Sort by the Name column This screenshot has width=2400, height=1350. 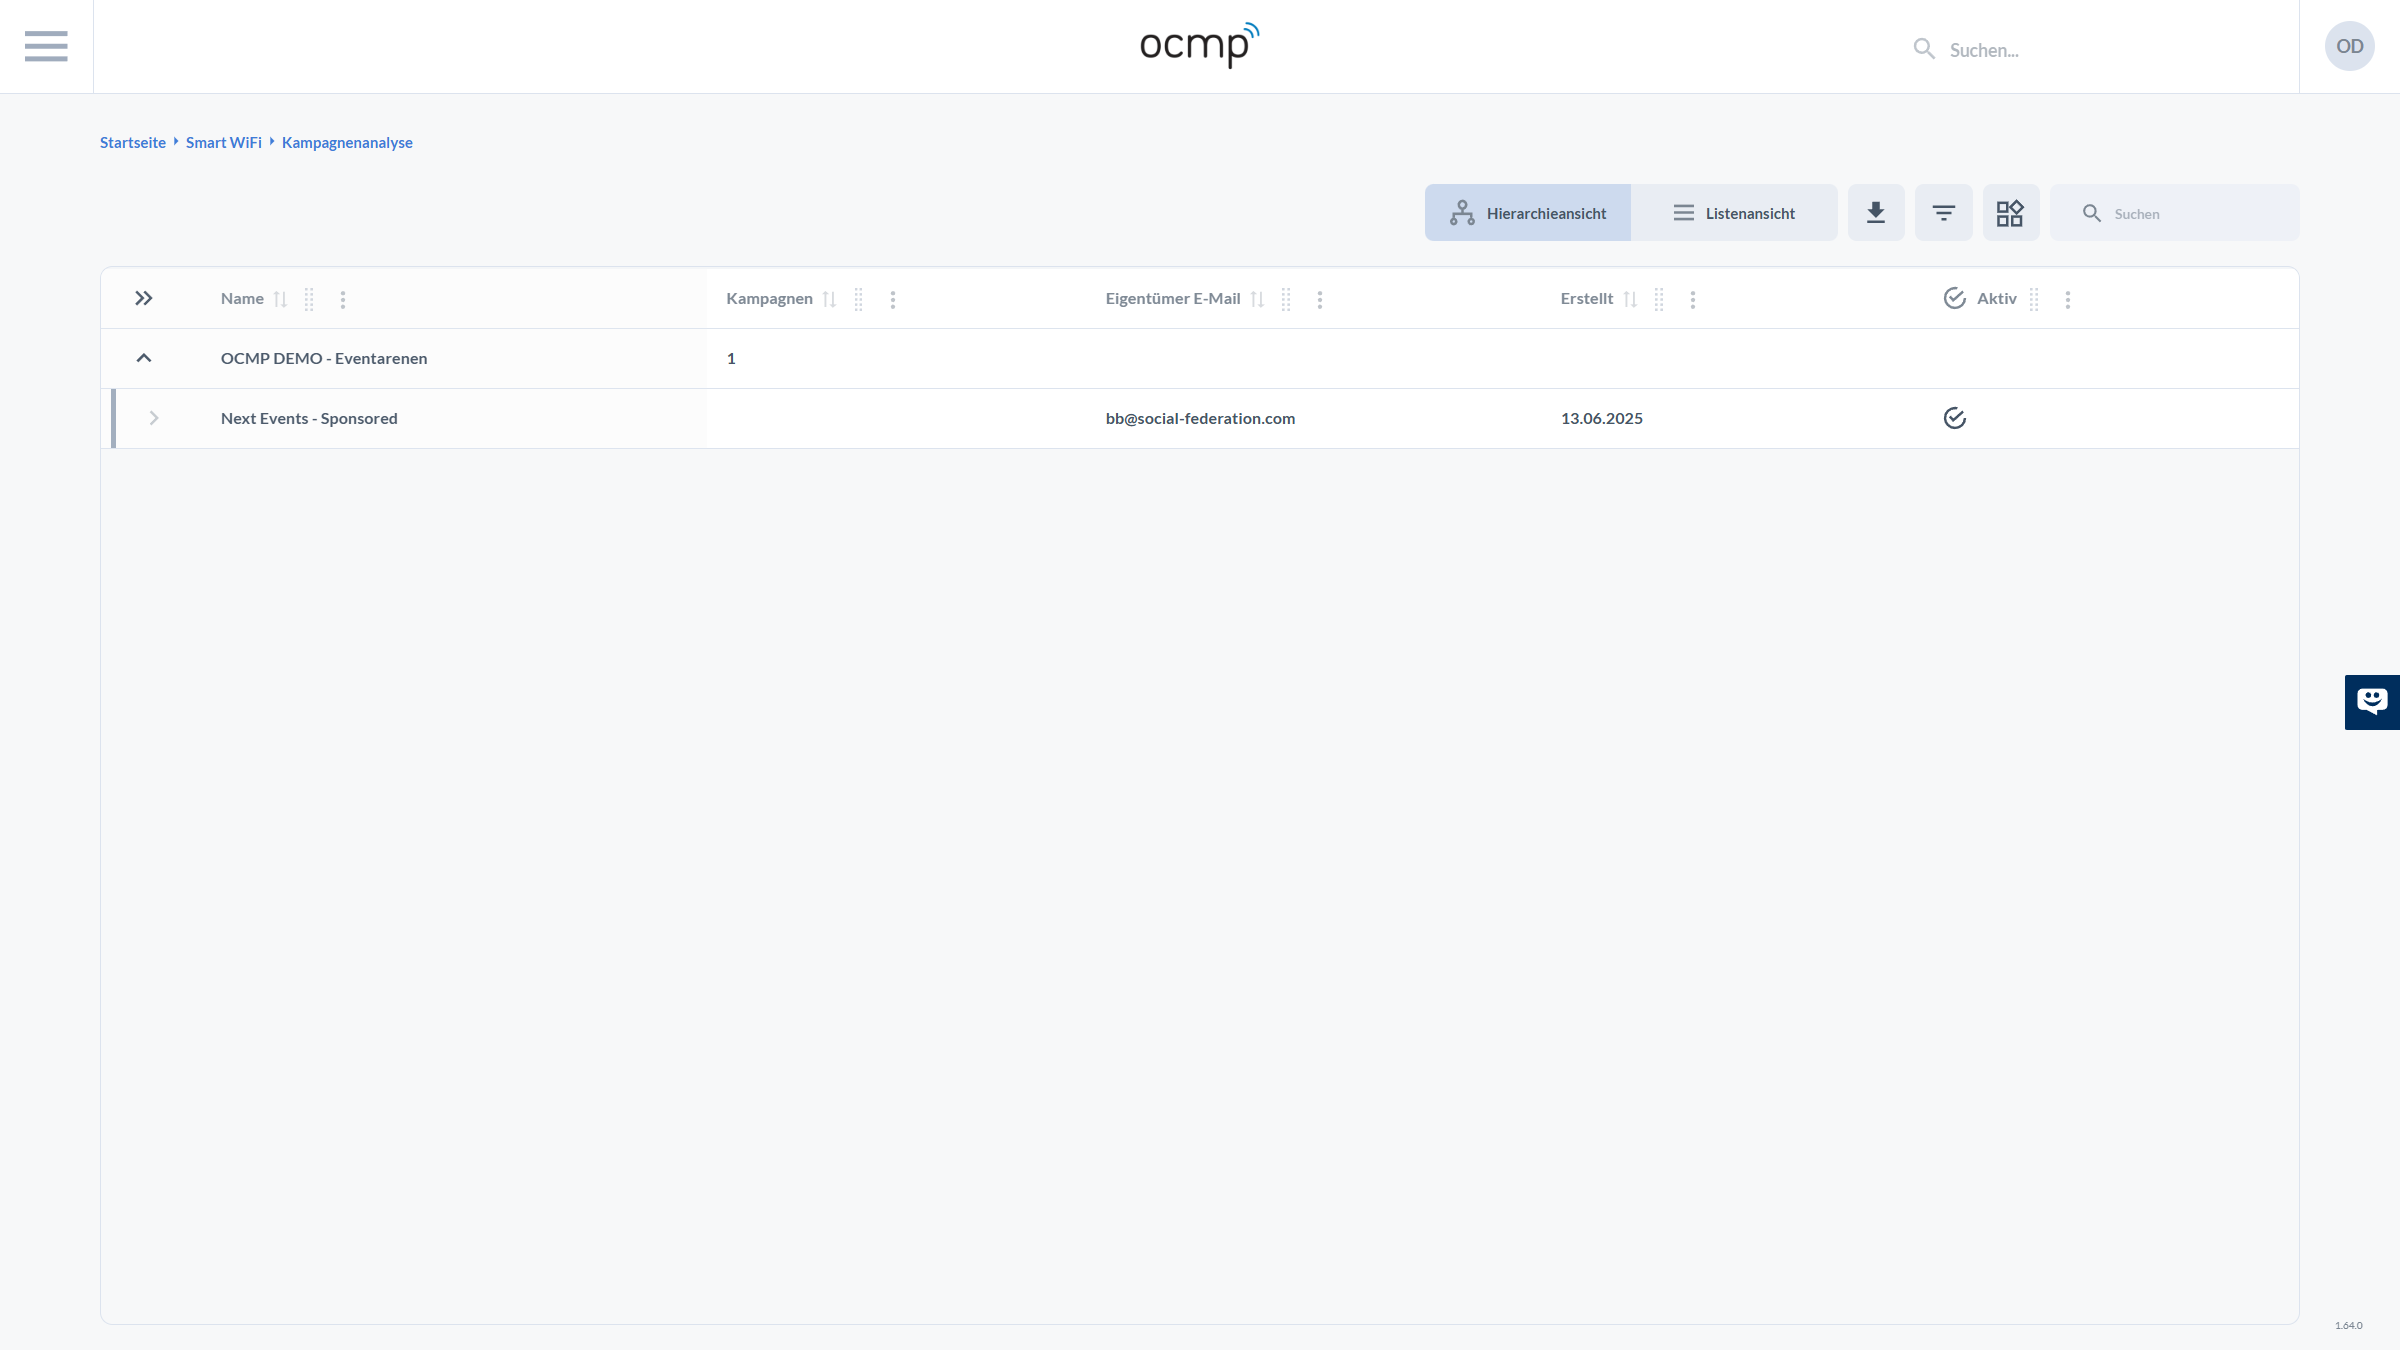280,299
